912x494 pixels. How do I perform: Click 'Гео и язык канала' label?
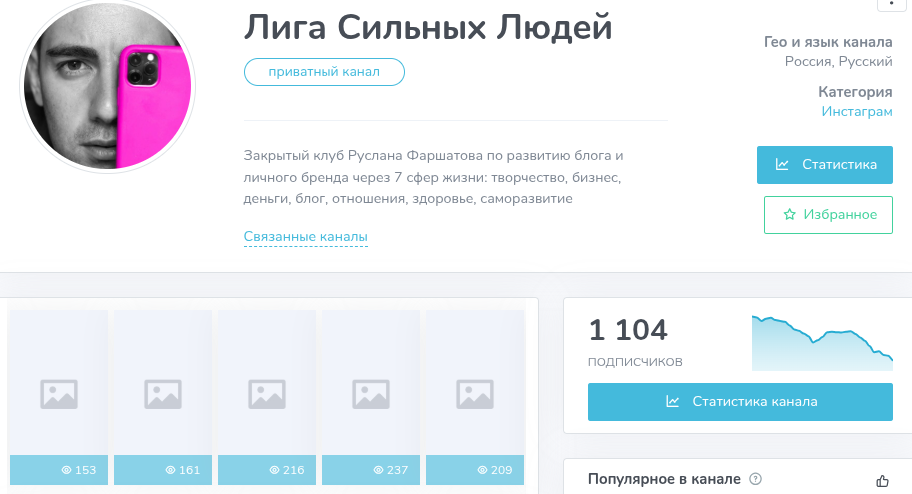point(828,42)
